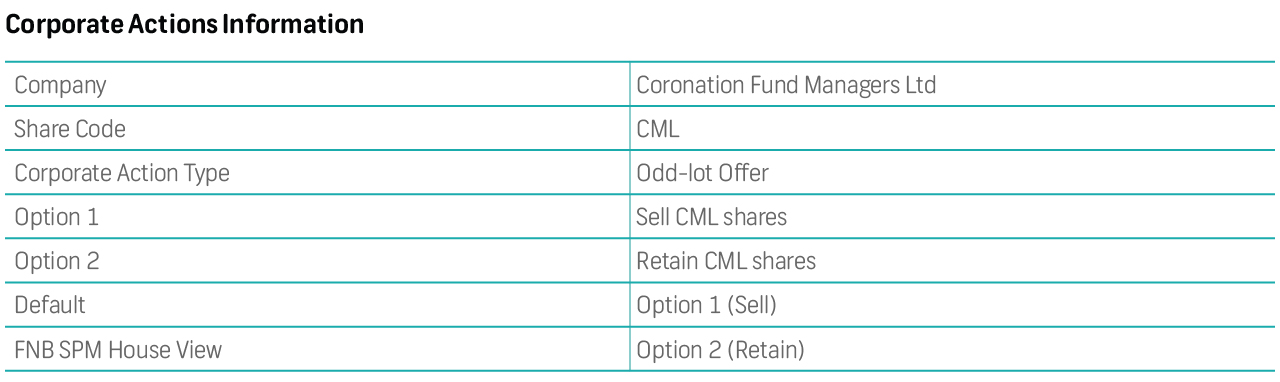1280x382 pixels.
Task: Select the Option 1 row label
Action: pyautogui.click(x=57, y=217)
